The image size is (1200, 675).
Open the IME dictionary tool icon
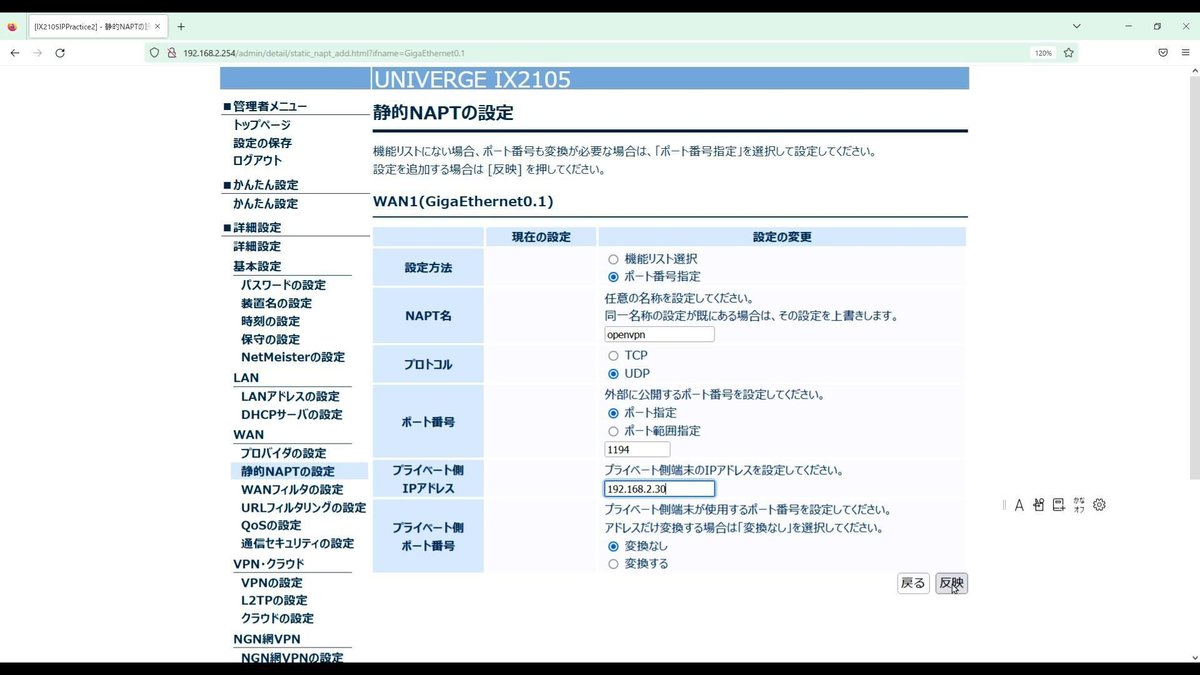(1057, 505)
